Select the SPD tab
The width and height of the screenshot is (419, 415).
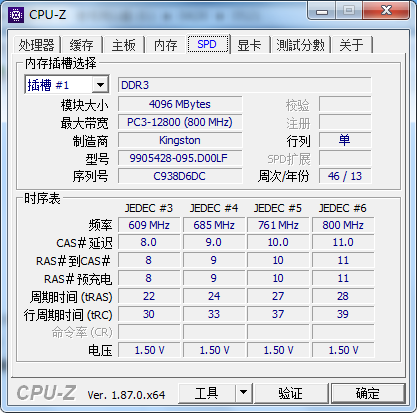click(x=209, y=44)
